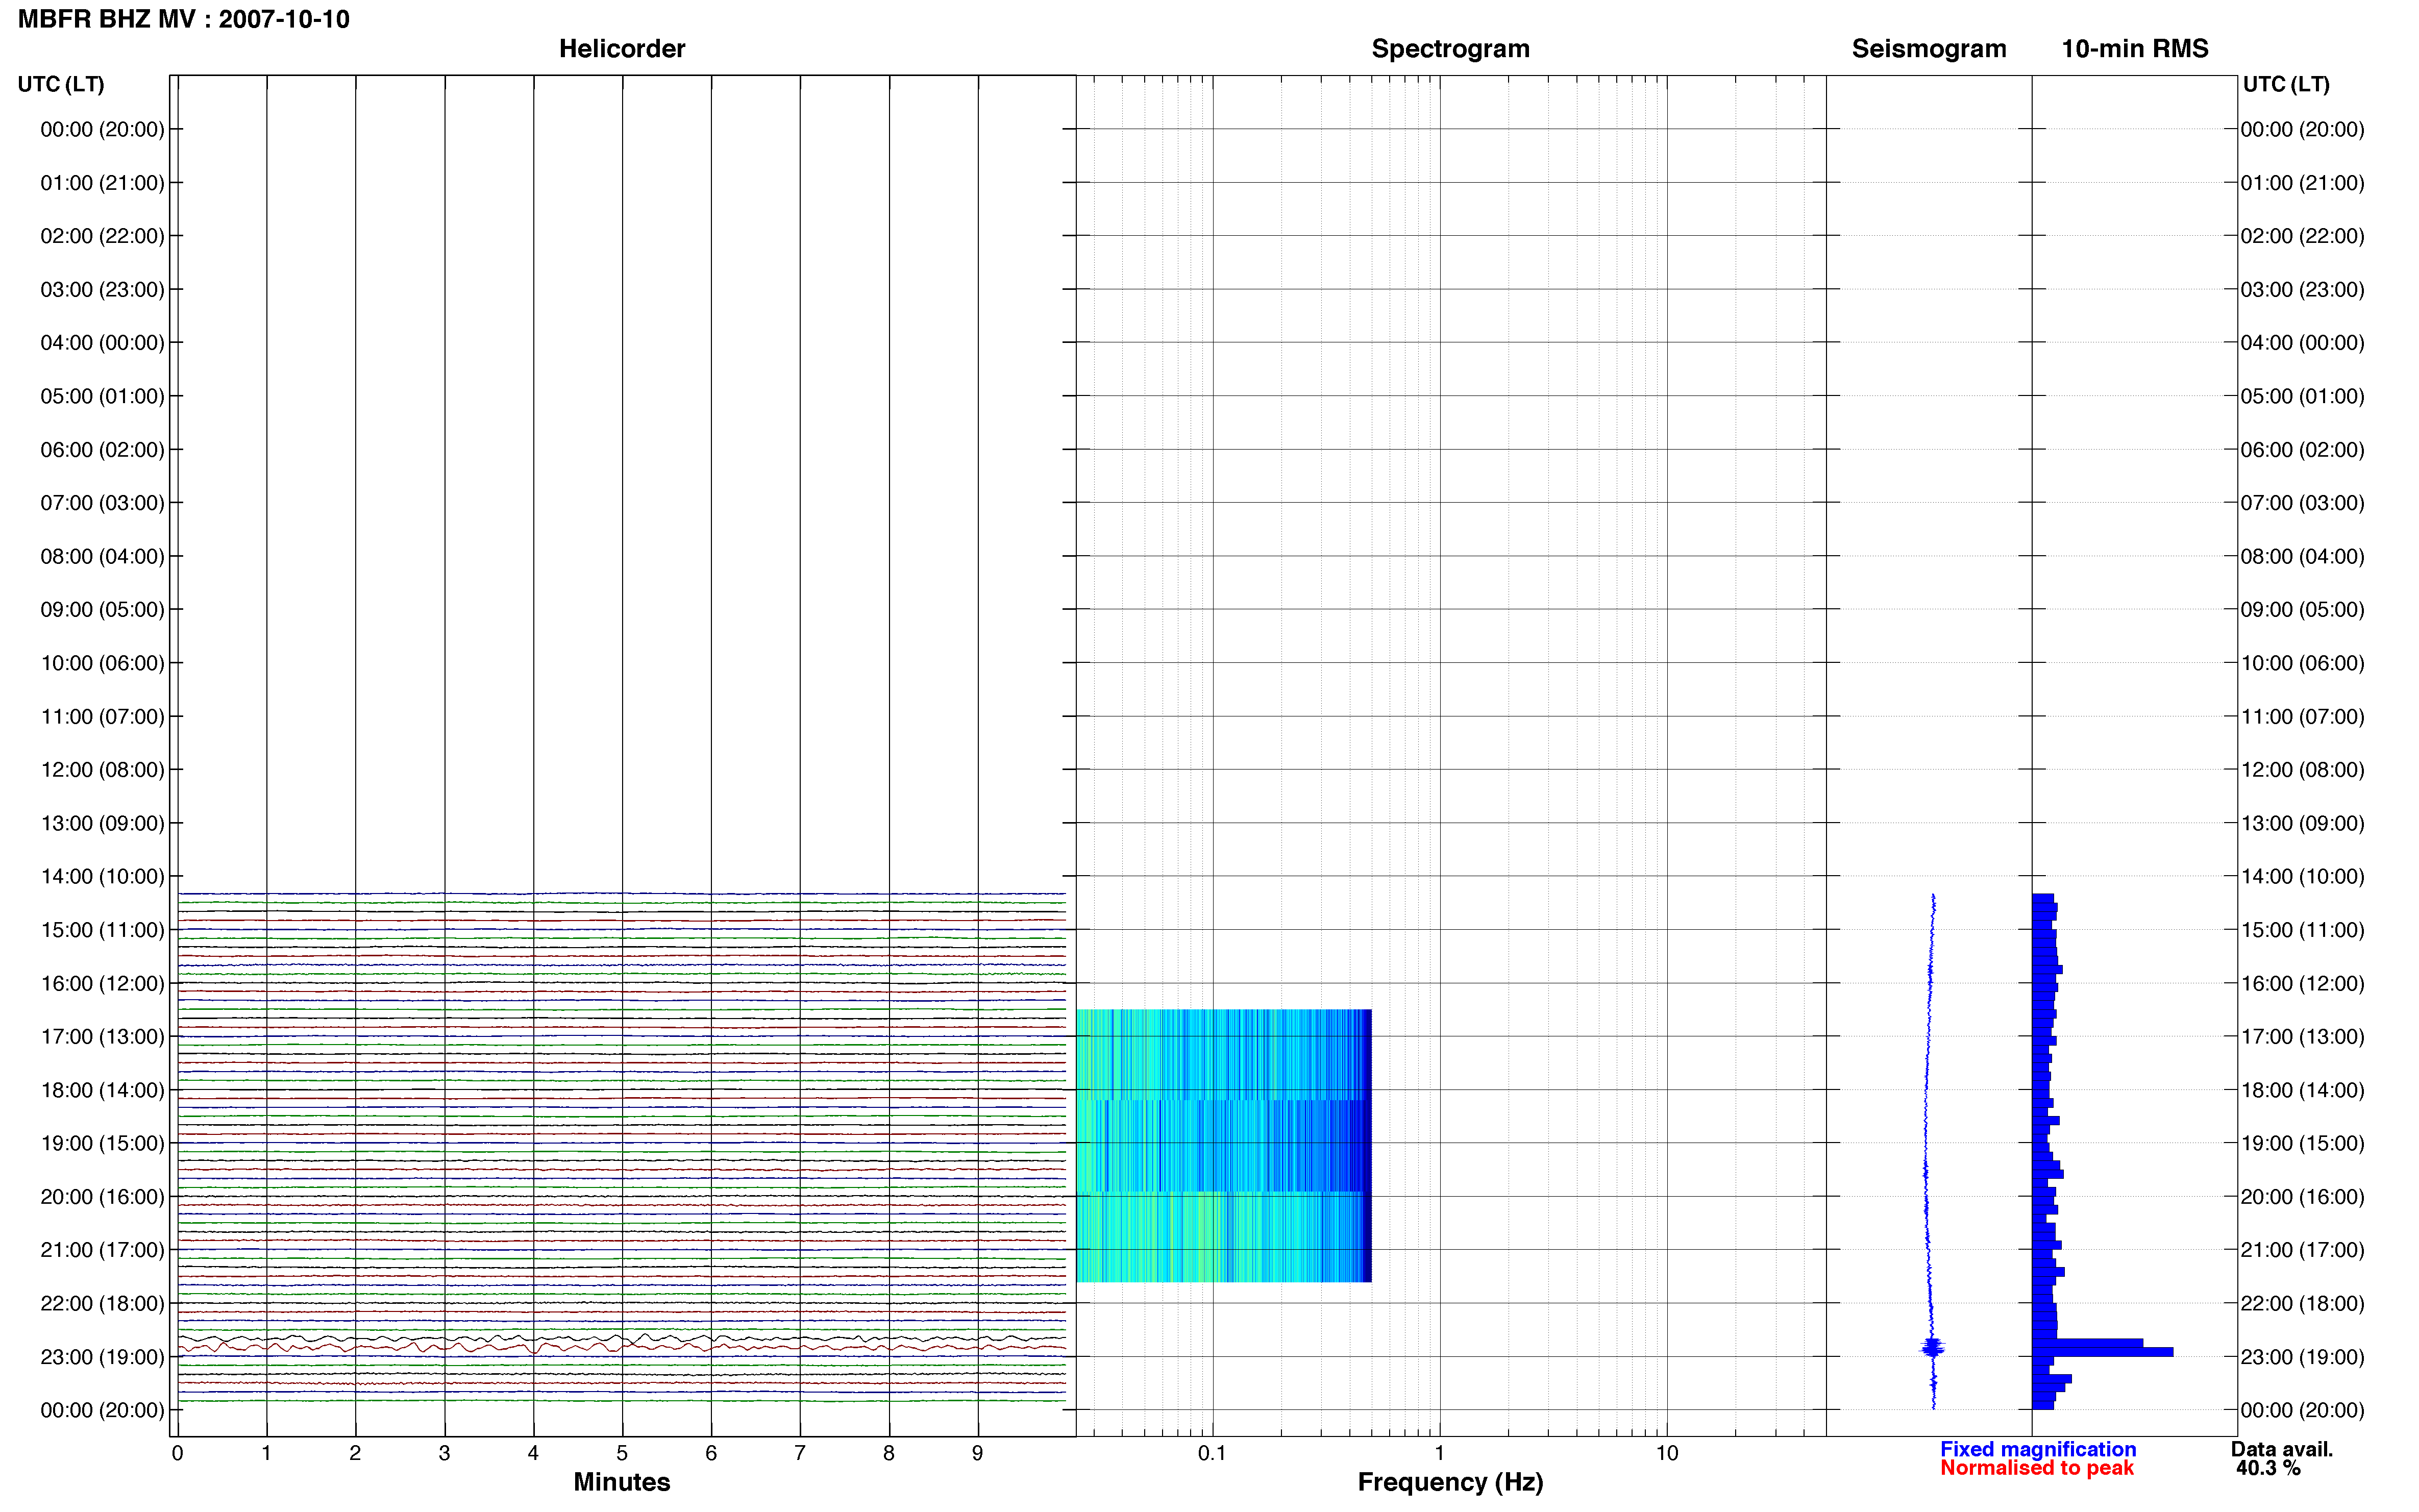This screenshot has height=1512, width=2419.
Task: Click the minute tick label '9'
Action: (978, 1453)
